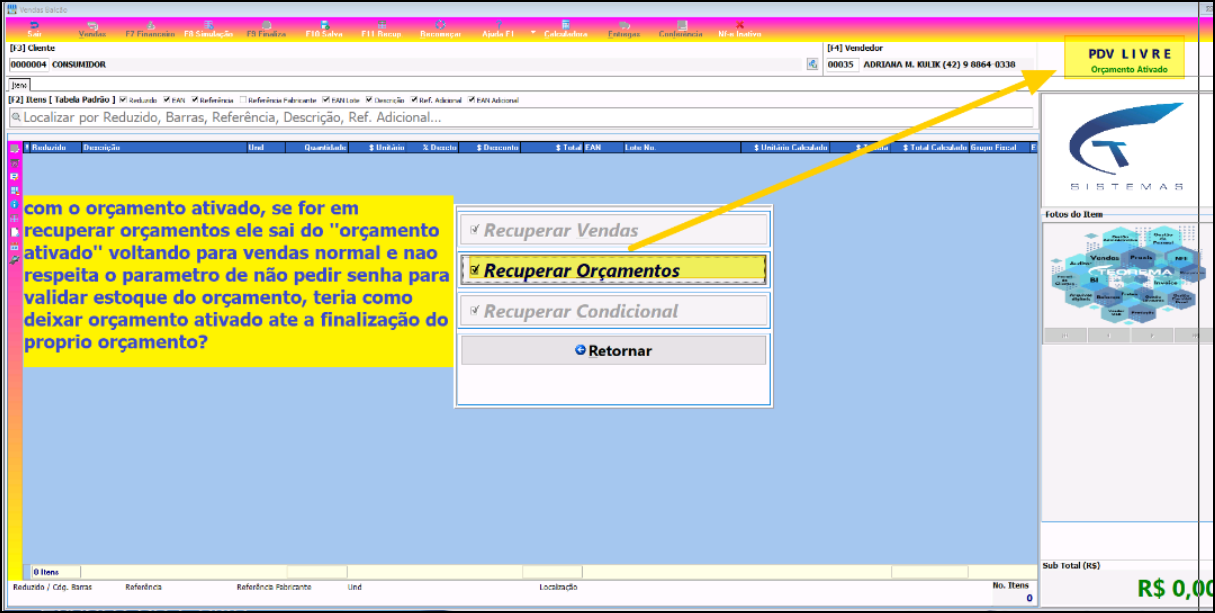Click the $ Desconto column header
This screenshot has width=1215, height=613.
(x=490, y=147)
